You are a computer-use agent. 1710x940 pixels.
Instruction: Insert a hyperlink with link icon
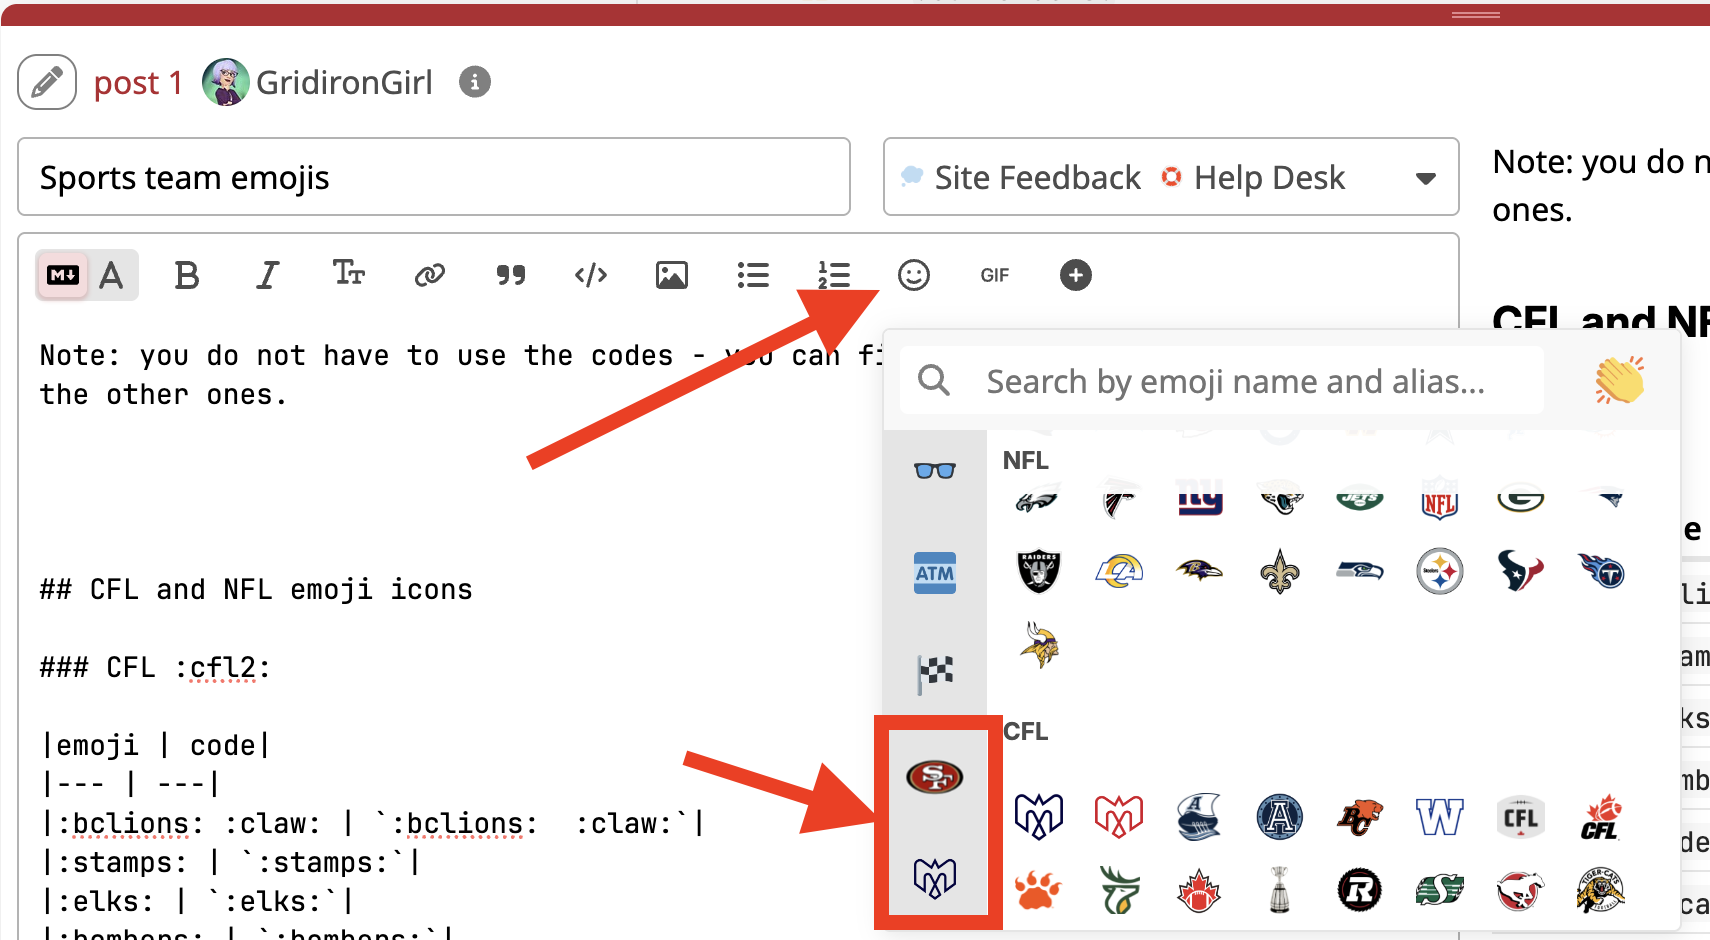click(429, 275)
